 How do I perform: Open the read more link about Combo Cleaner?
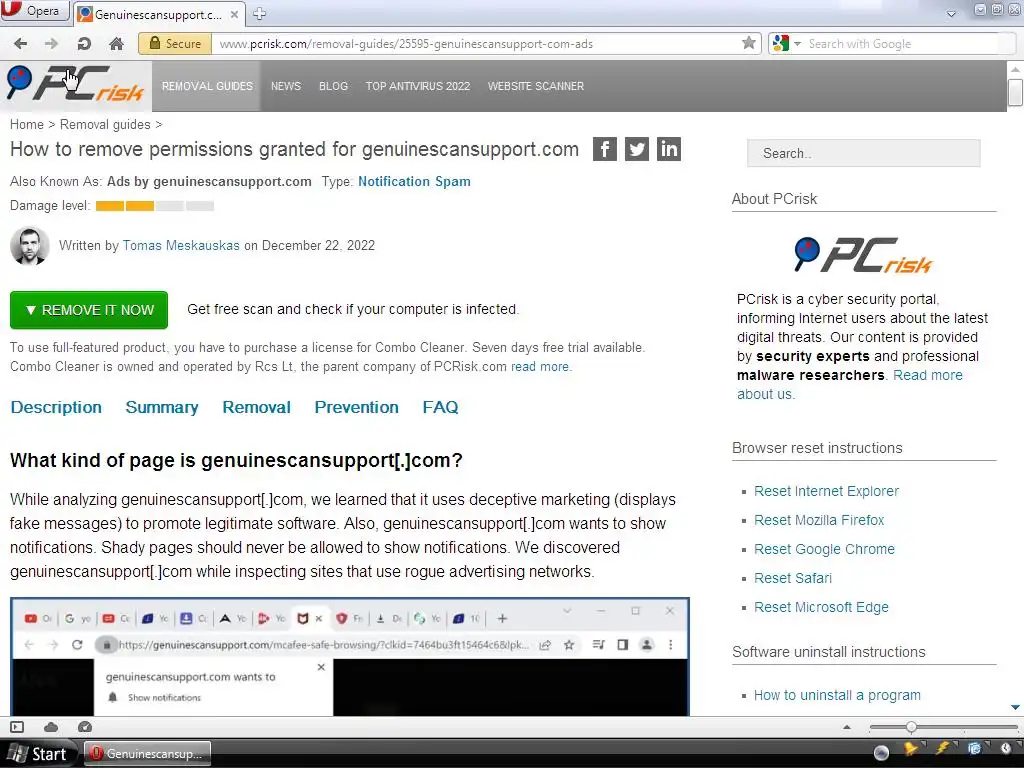pyautogui.click(x=540, y=366)
